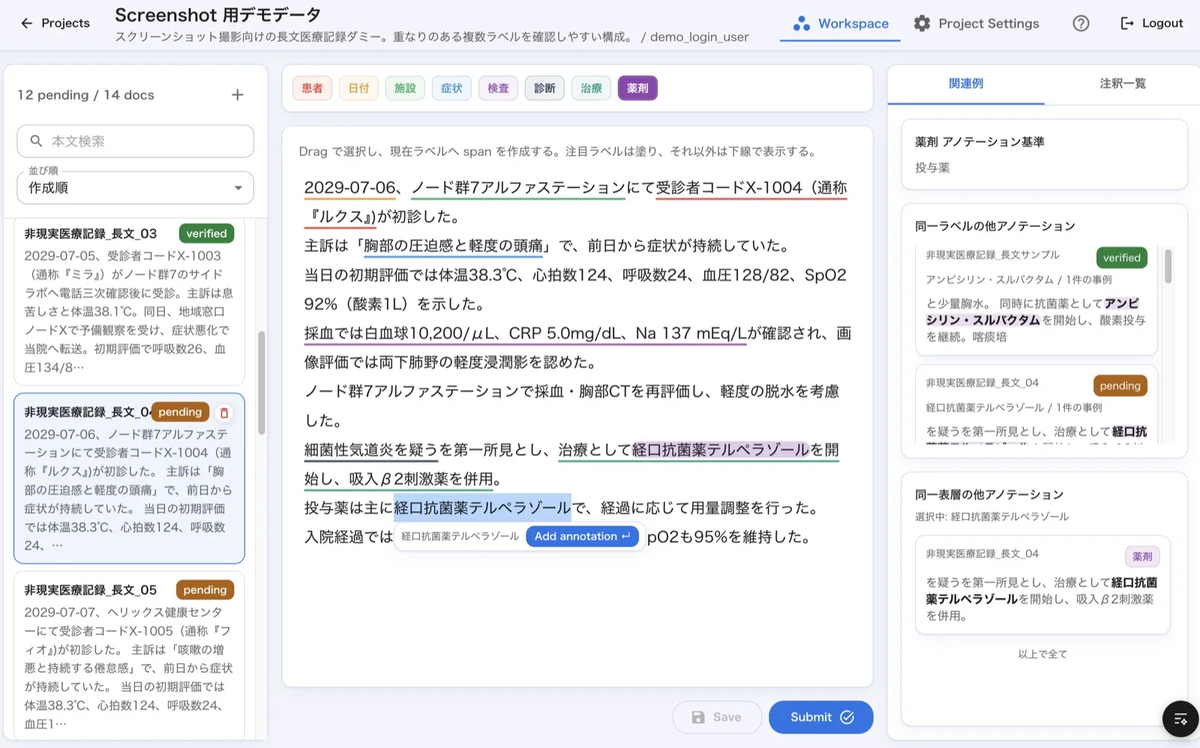1200x748 pixels.
Task: Click the highlighted 経口抗菌薬テルペラゾール in the 治療として sentence
Action: 721,450
